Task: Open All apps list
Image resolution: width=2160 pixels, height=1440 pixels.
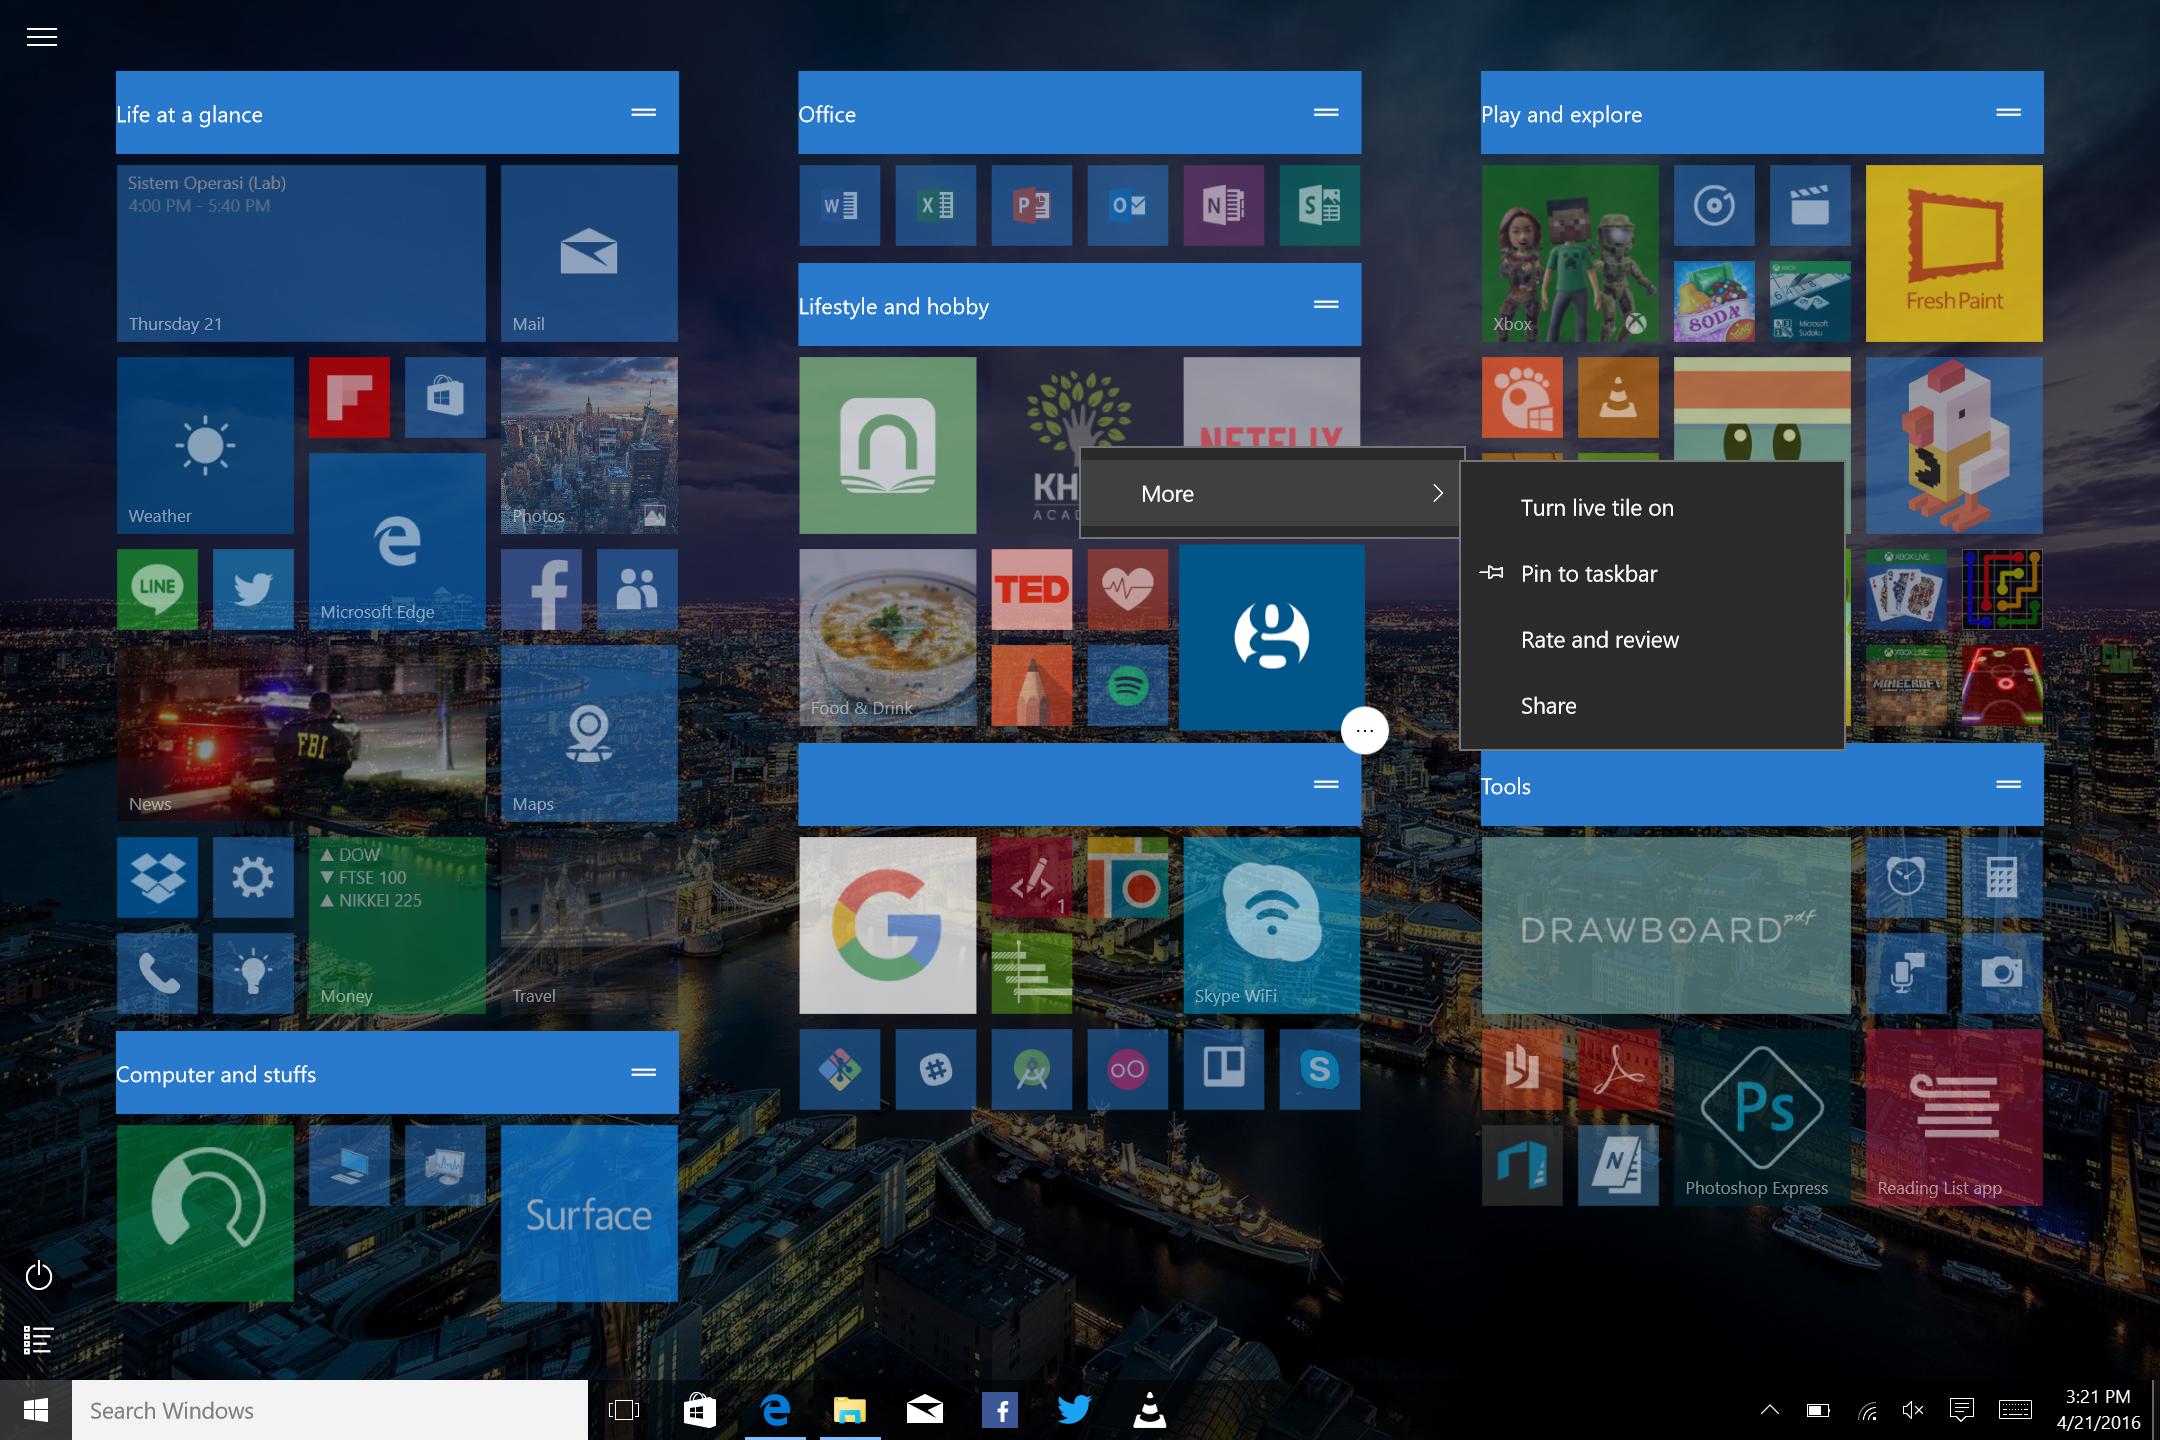Action: [38, 1340]
